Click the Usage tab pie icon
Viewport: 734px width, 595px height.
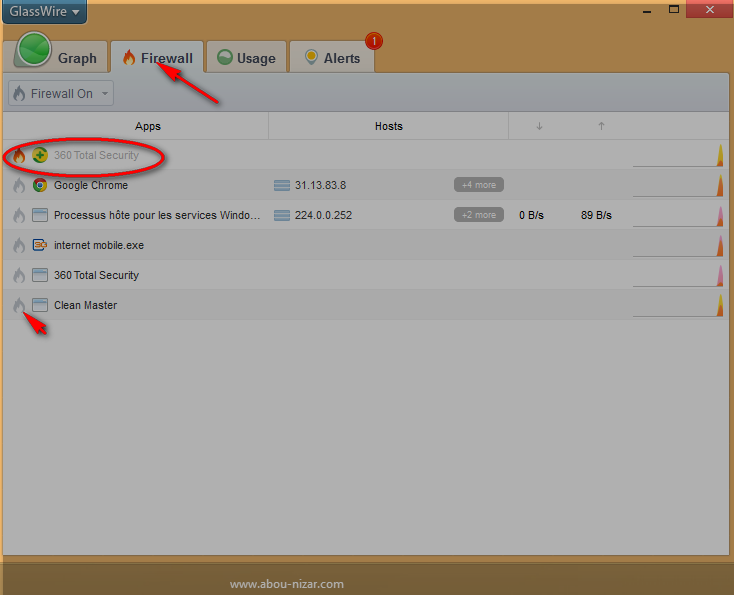point(225,57)
